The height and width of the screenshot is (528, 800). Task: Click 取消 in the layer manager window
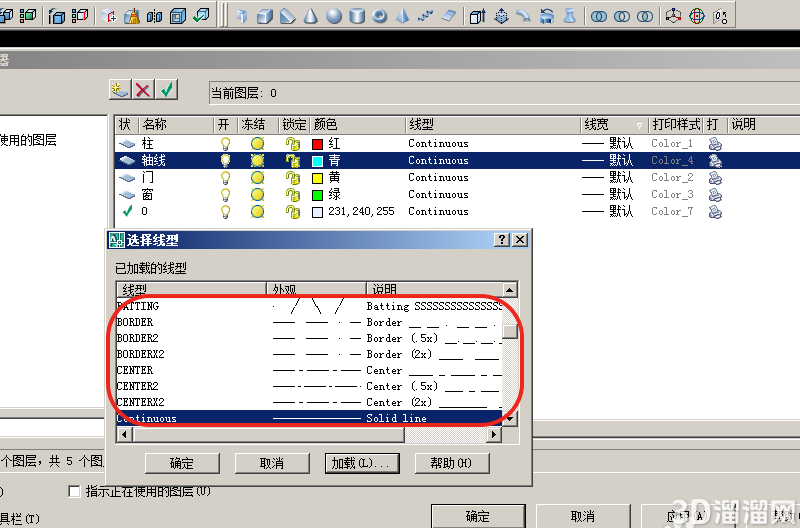pos(583,516)
